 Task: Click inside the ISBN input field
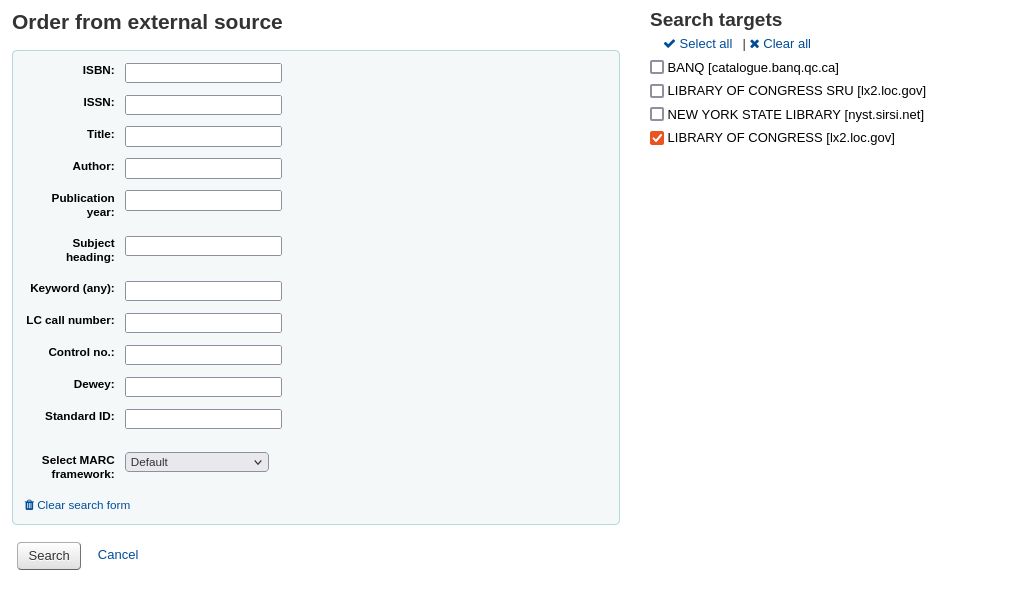tap(203, 72)
